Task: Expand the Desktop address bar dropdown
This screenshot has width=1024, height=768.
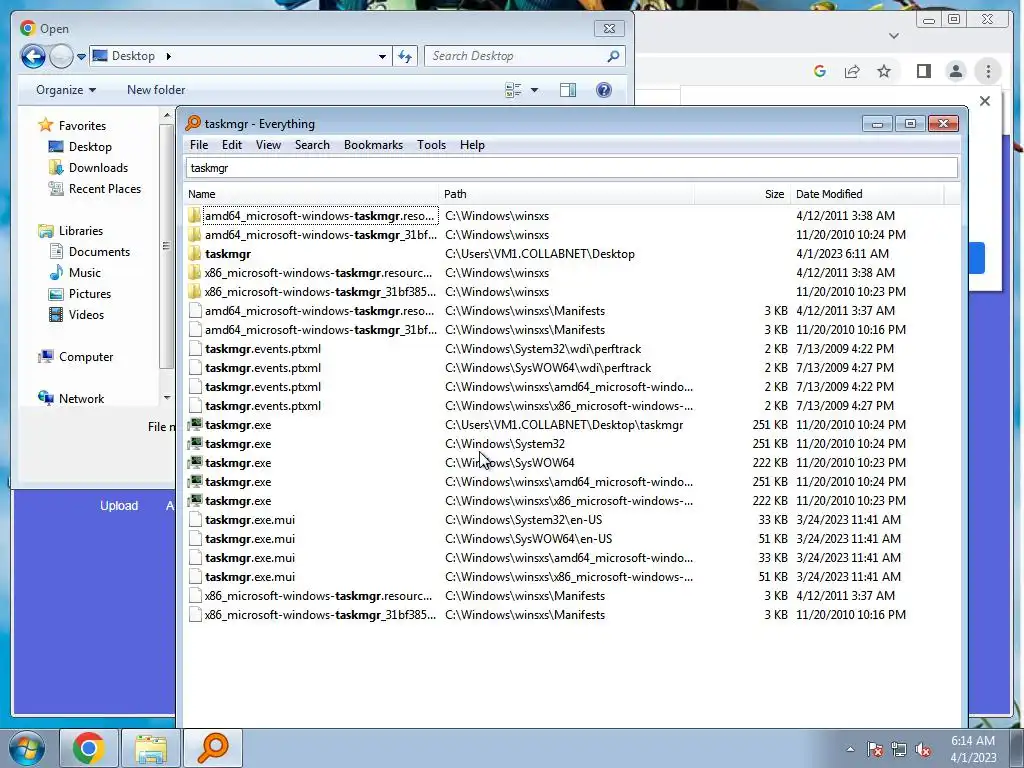Action: (383, 56)
